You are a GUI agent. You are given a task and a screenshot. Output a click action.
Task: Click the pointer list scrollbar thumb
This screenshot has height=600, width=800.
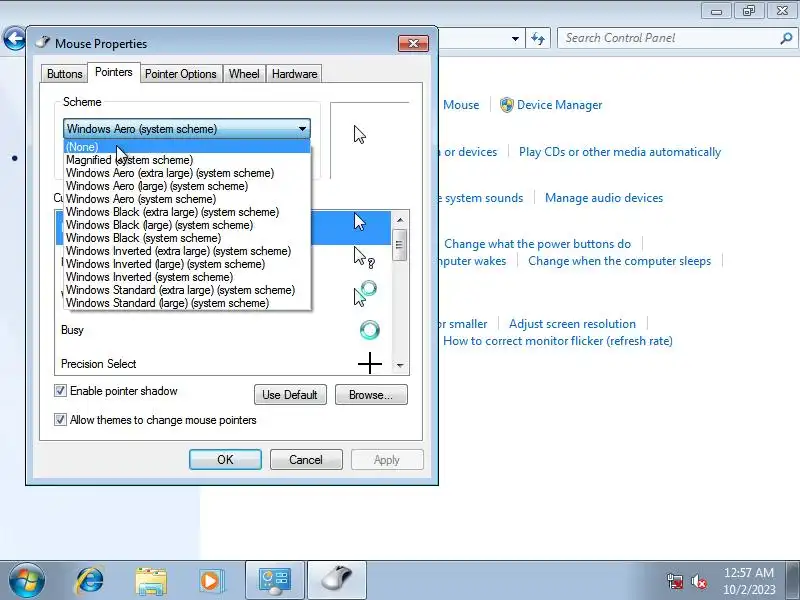coord(400,245)
